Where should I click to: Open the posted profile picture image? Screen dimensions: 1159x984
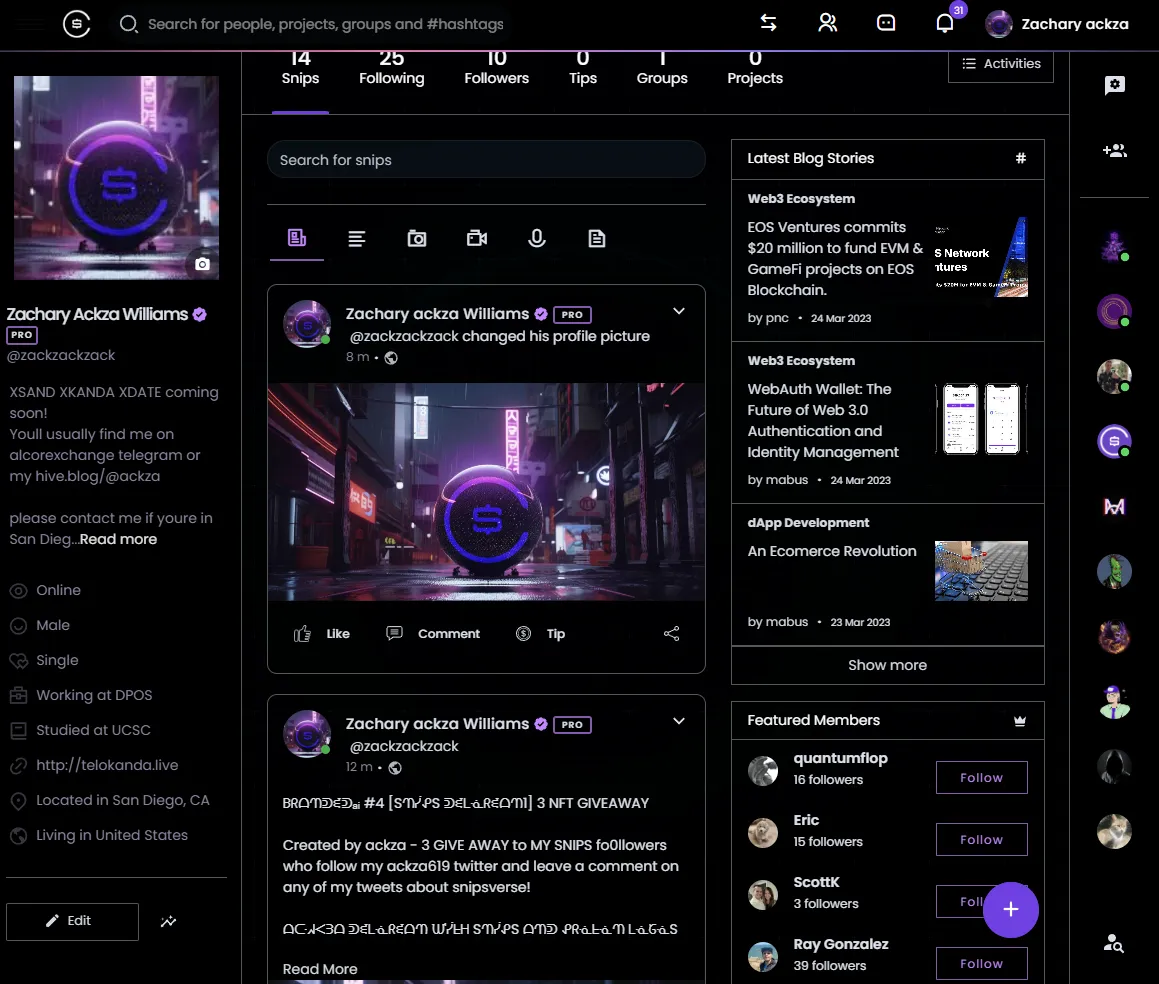(x=486, y=492)
